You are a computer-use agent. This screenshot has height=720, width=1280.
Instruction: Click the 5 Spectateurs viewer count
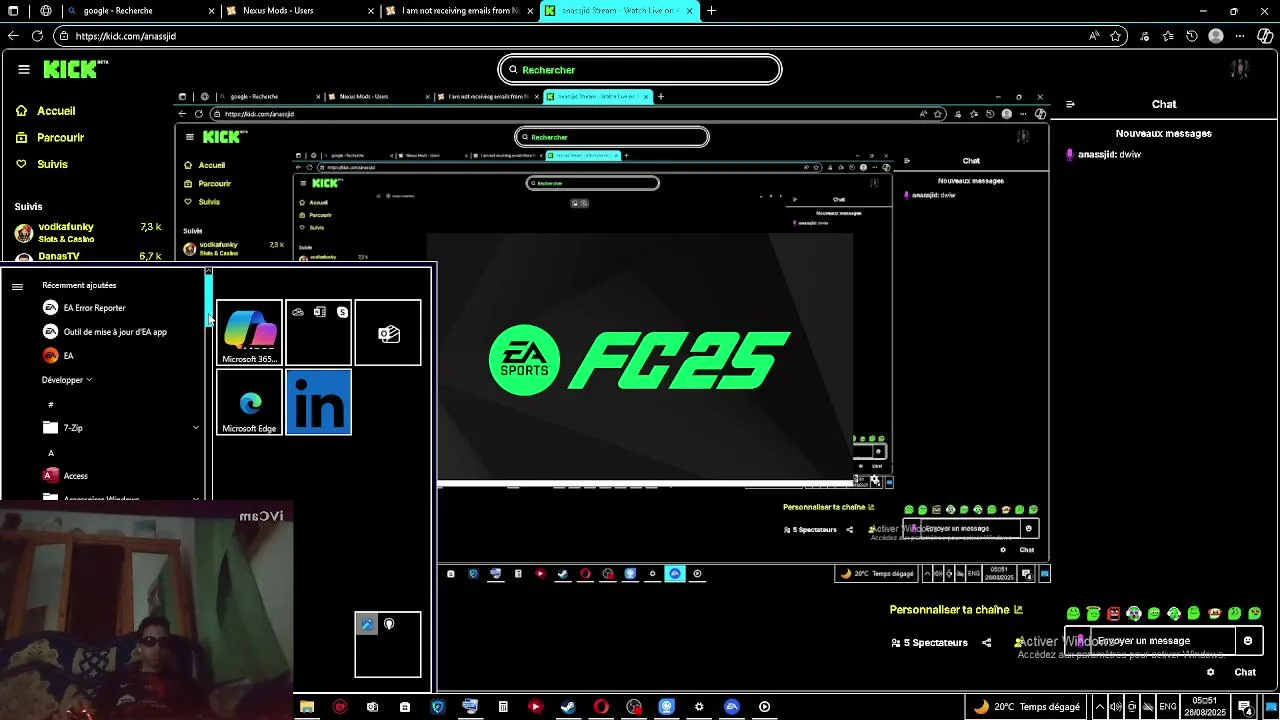point(930,643)
